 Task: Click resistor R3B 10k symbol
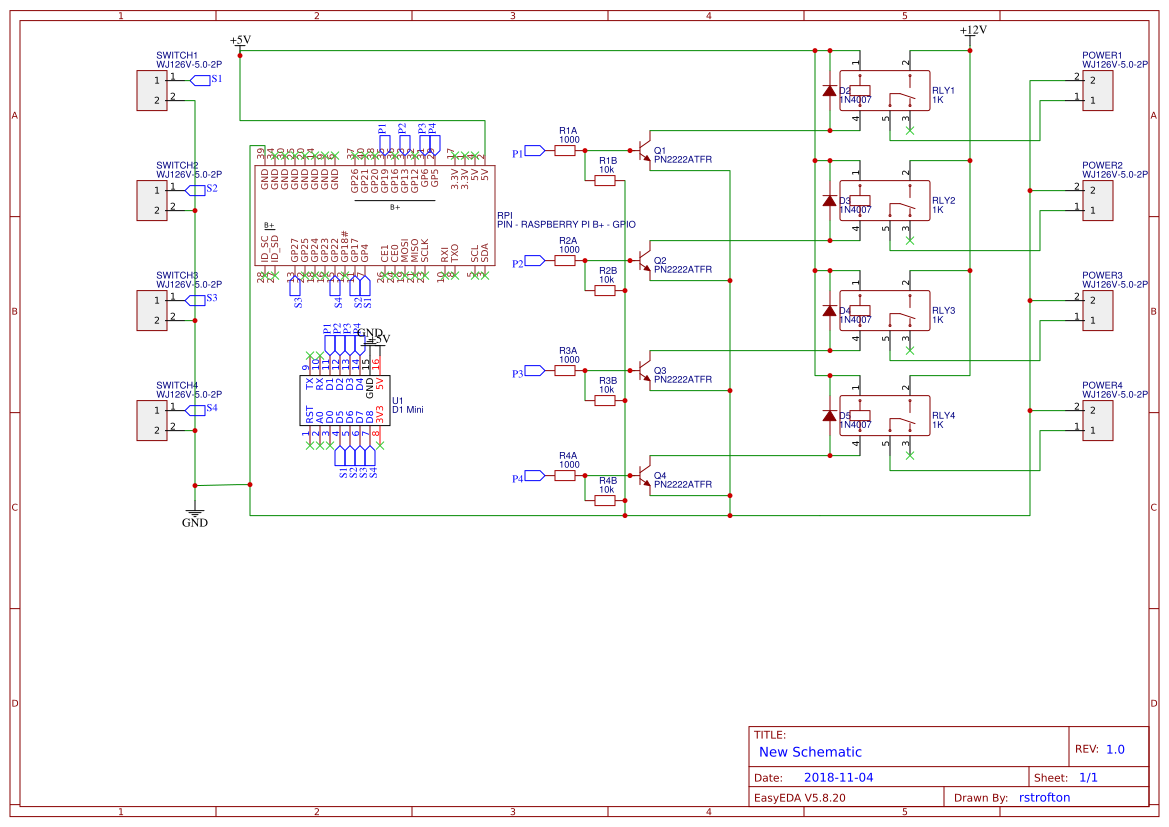tap(605, 400)
